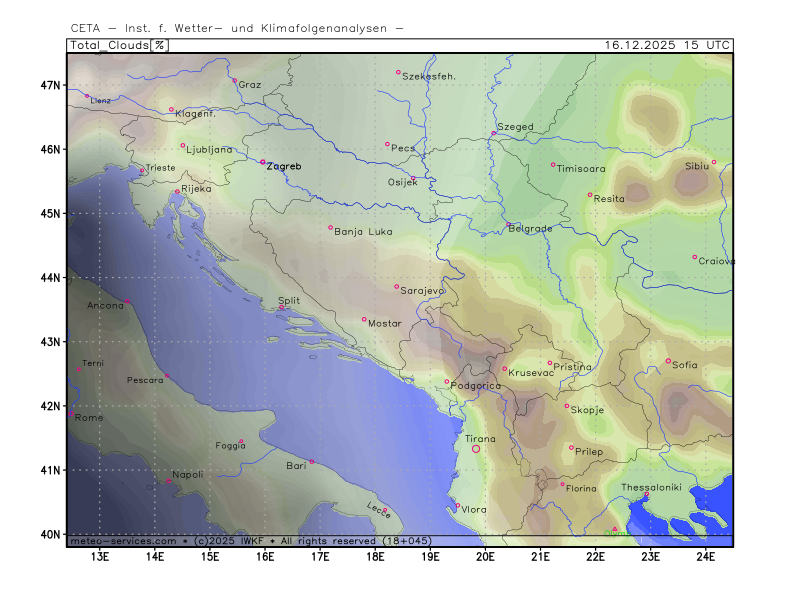Click the Total_Clouds parameter label
Viewport: 800px width, 600px height.
(x=110, y=45)
